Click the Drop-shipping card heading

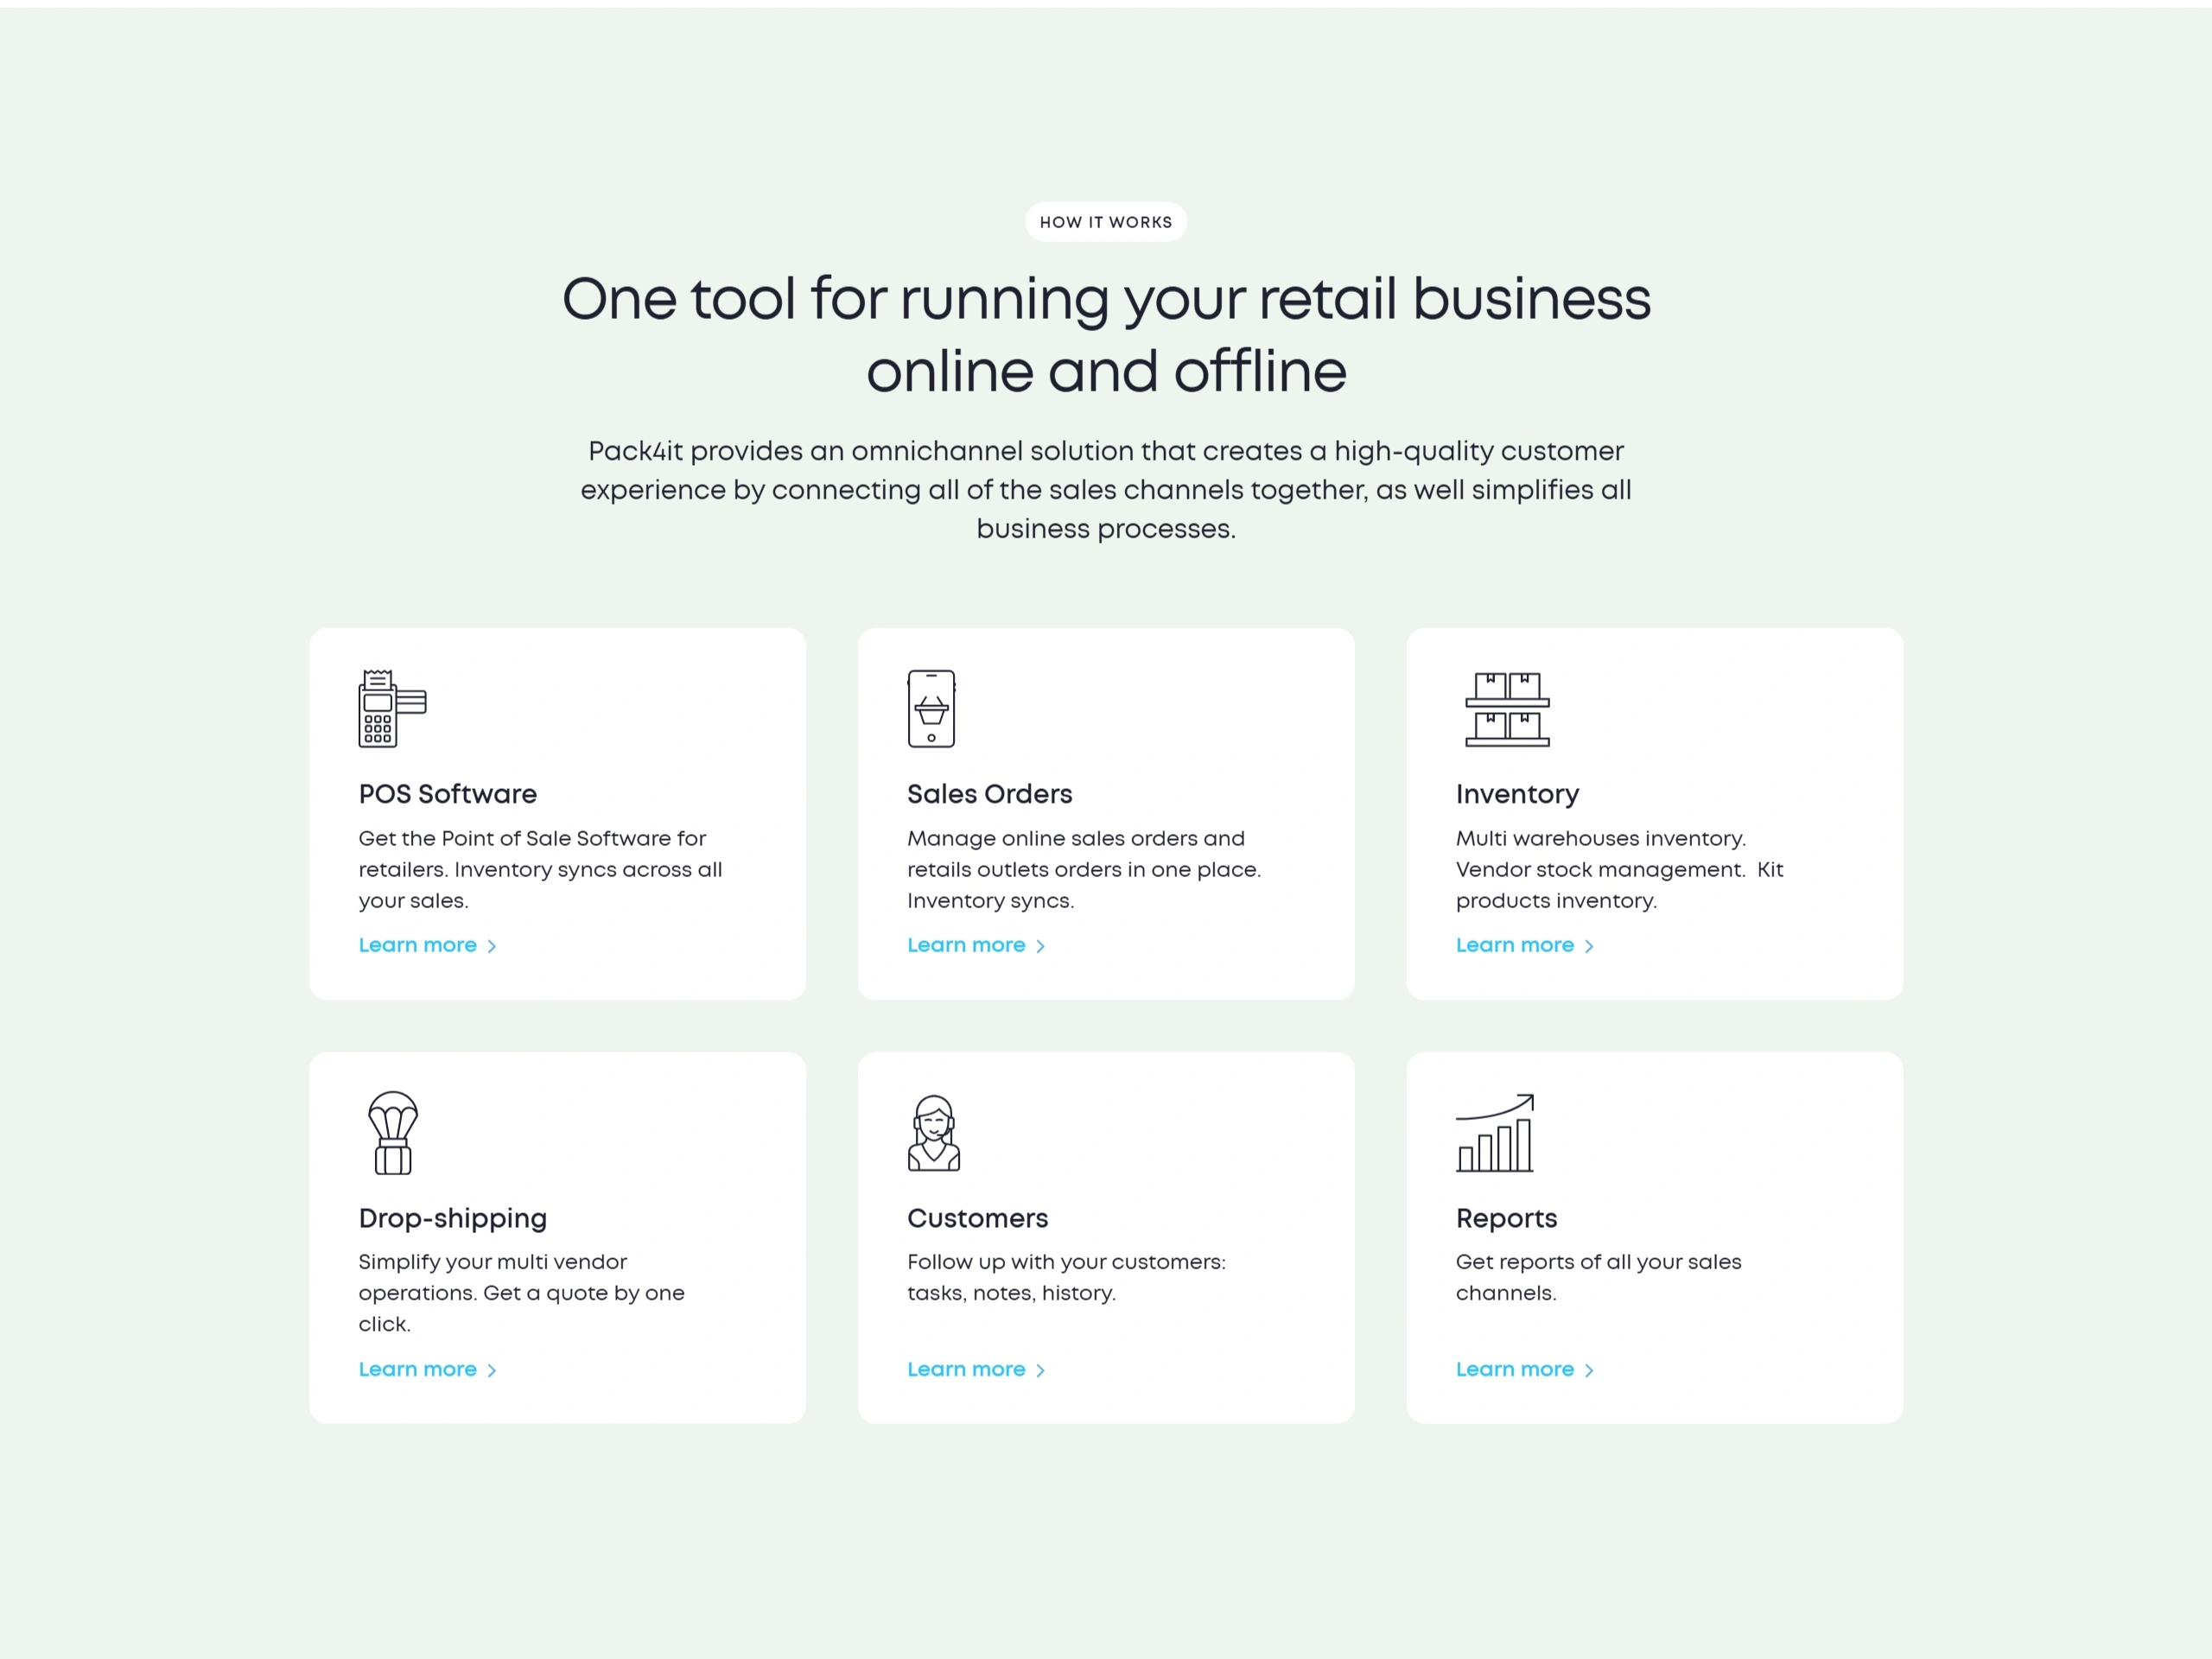click(452, 1218)
